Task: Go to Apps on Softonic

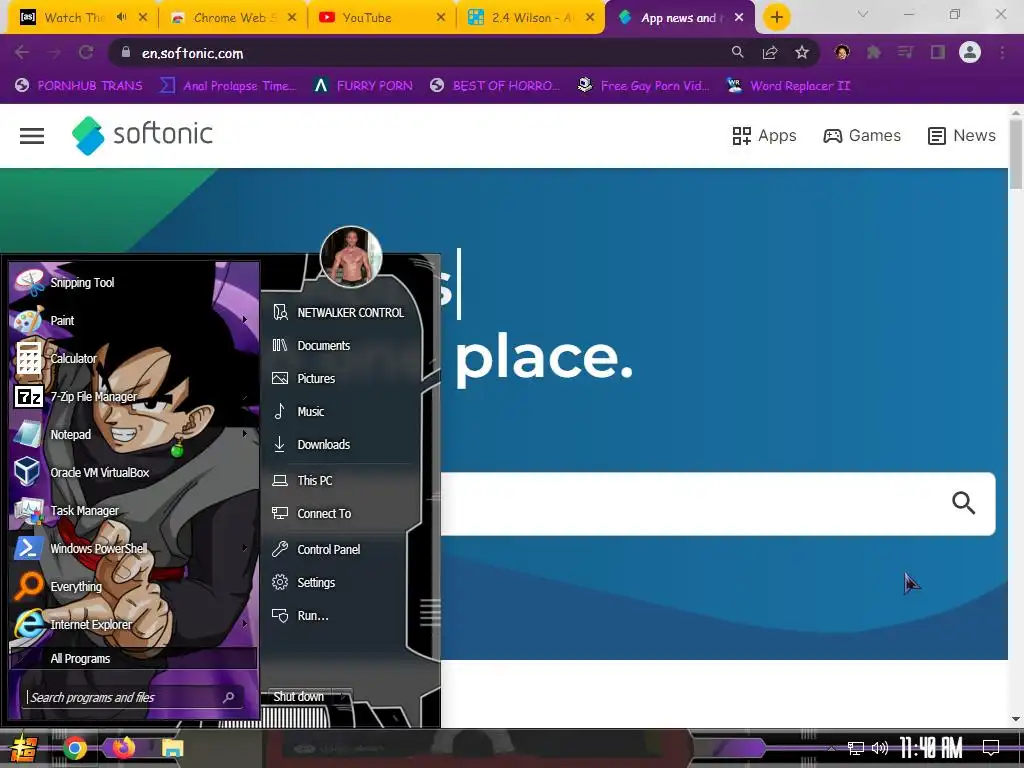Action: (x=764, y=135)
